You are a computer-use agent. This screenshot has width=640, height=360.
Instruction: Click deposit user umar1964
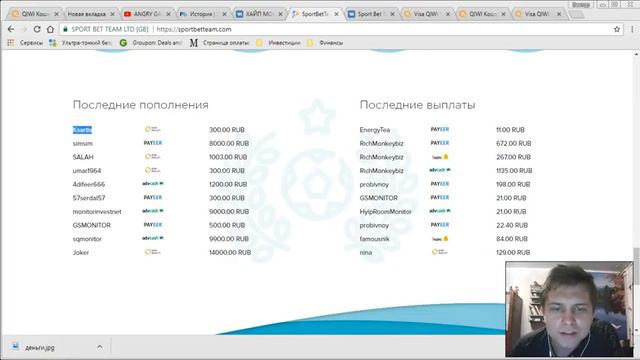(87, 171)
